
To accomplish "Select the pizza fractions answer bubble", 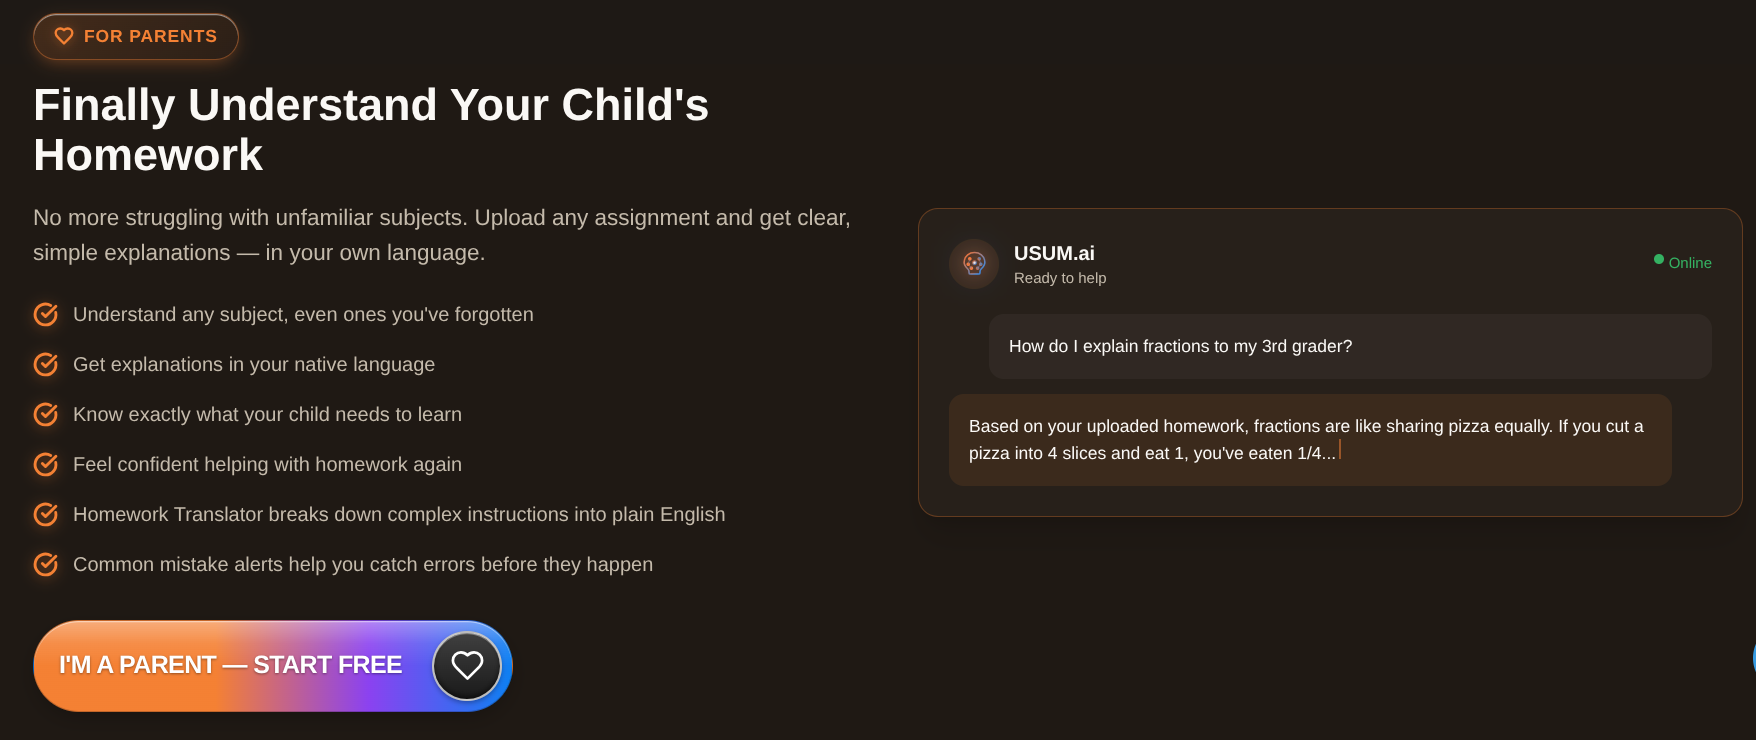I will tap(1310, 440).
